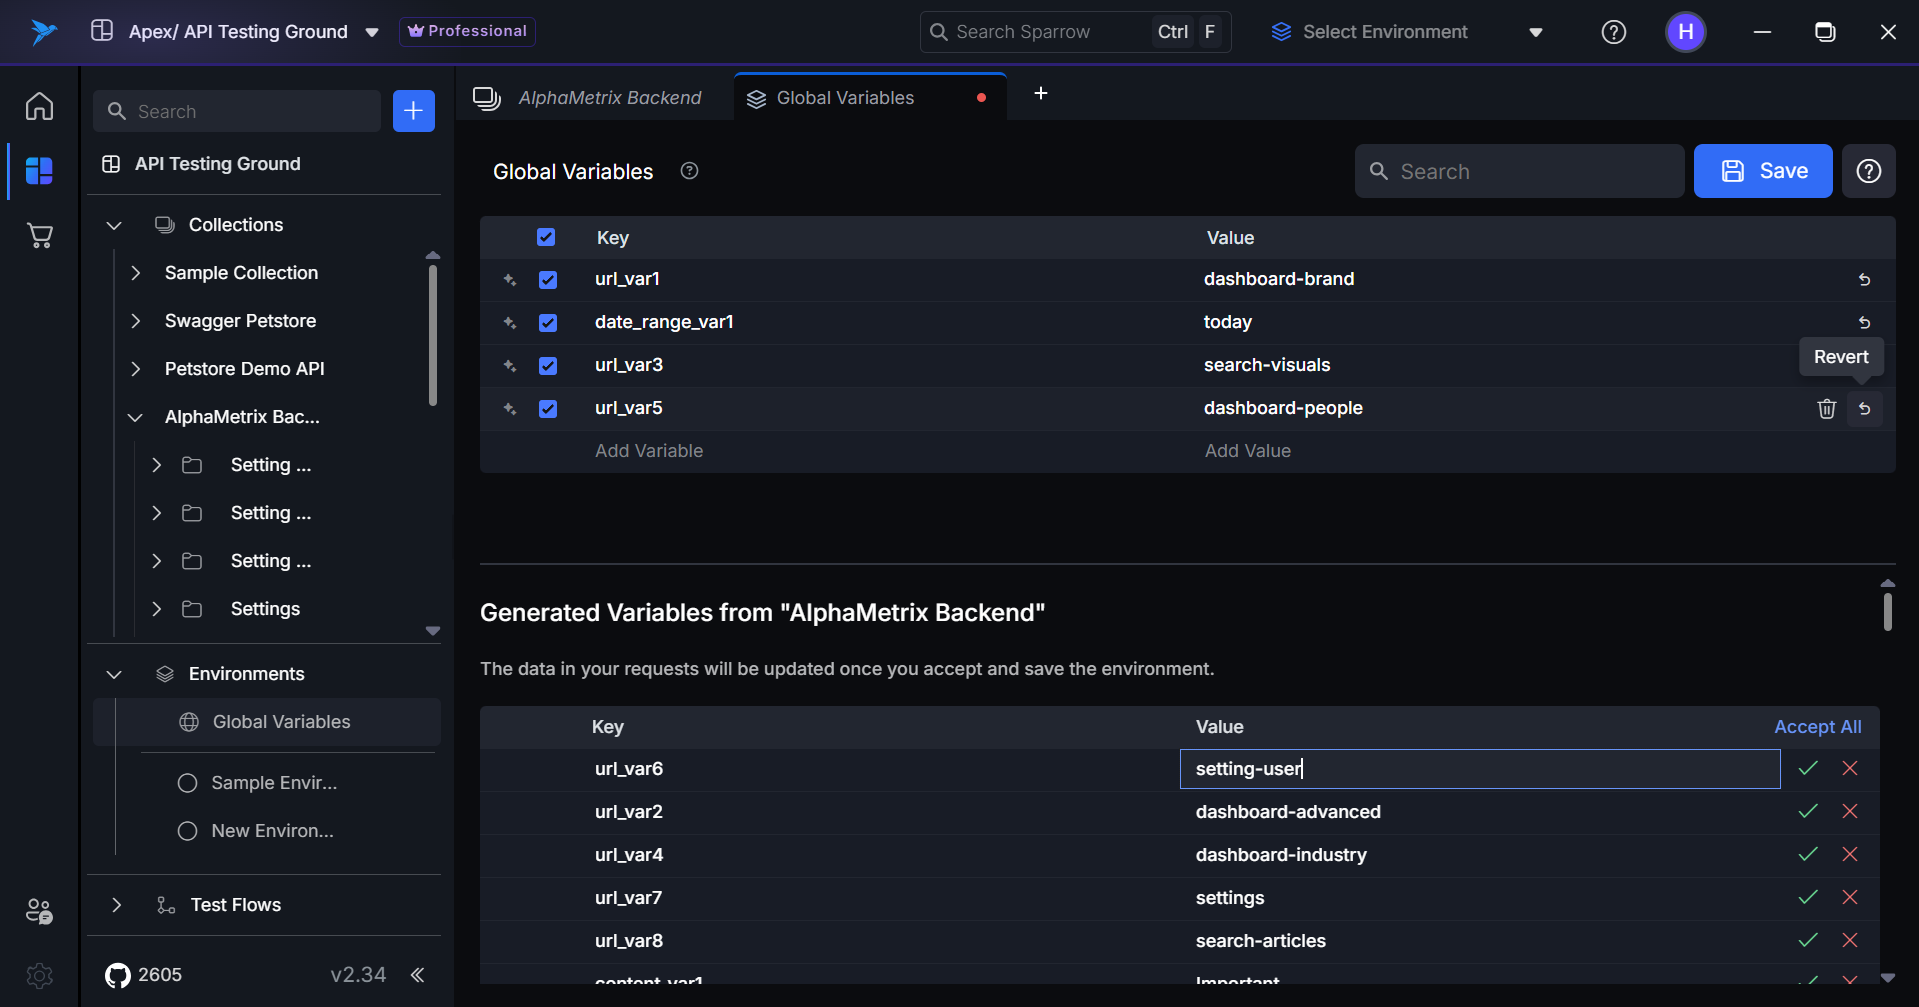Toggle the date_range_var1 checkbox
Image resolution: width=1919 pixels, height=1007 pixels.
pyautogui.click(x=548, y=323)
